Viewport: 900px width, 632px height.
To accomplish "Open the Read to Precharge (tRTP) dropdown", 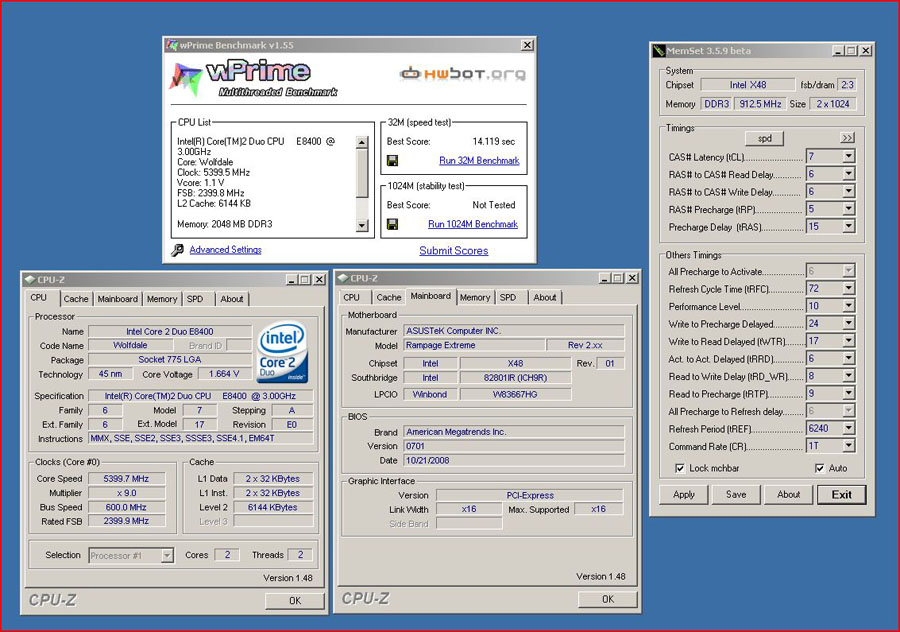I will [848, 394].
